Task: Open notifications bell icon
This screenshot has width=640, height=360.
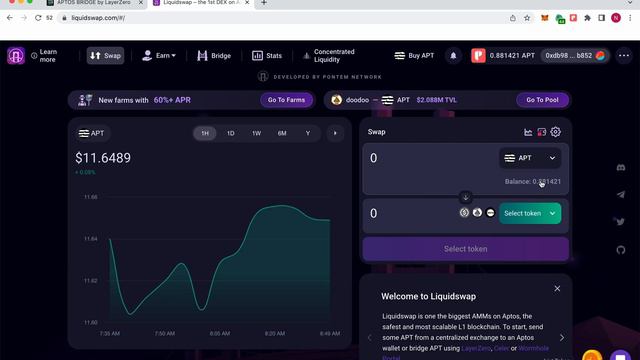Action: (453, 56)
